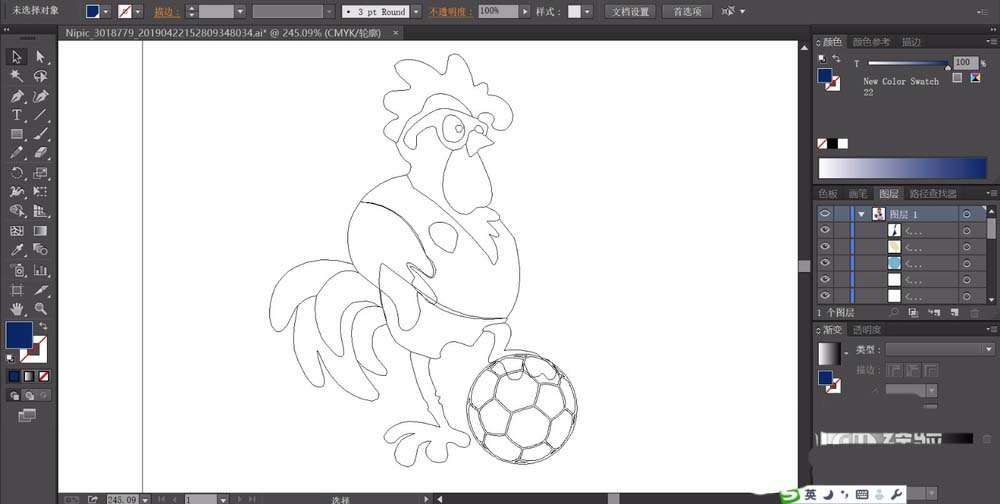Click the black swatch in Color panel
The image size is (1000, 504).
(x=832, y=144)
